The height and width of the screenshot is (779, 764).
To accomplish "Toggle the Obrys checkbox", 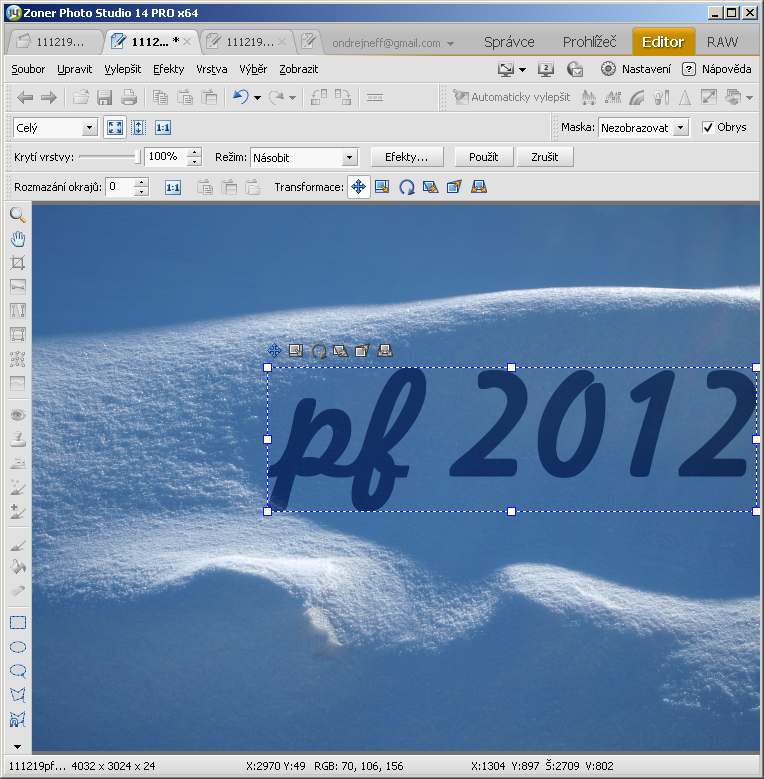I will (x=708, y=128).
